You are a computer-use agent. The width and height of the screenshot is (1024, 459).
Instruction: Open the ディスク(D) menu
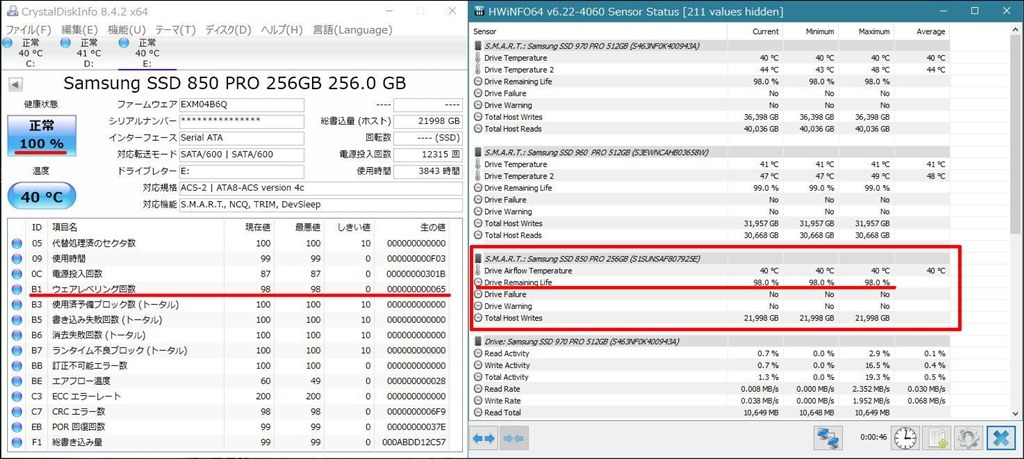228,30
